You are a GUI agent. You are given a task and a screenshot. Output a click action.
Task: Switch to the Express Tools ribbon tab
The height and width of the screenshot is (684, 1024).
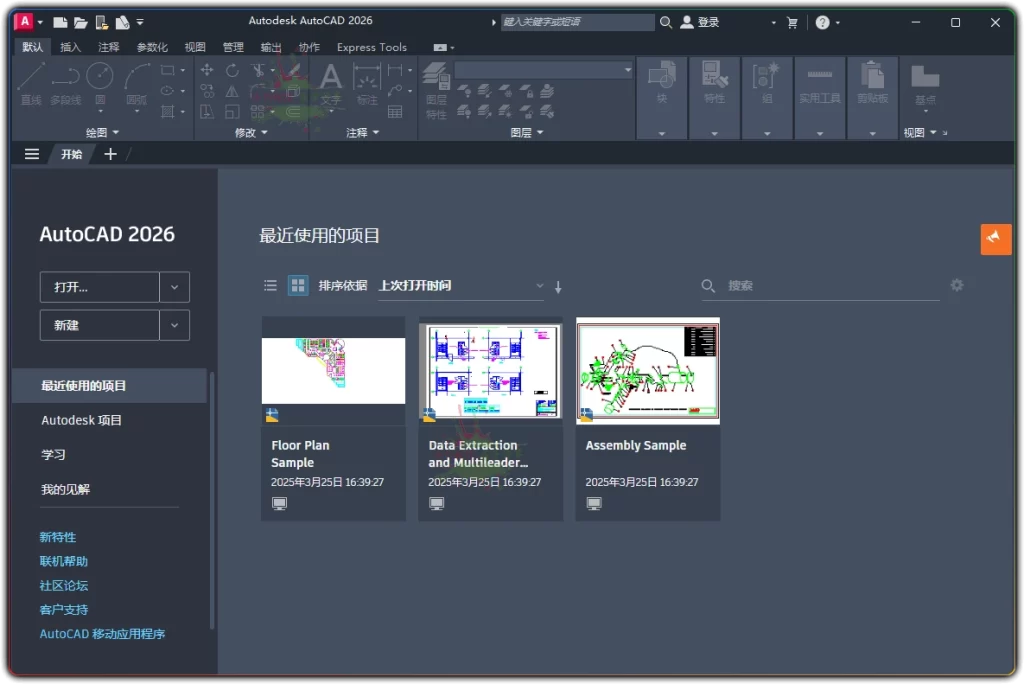tap(371, 47)
